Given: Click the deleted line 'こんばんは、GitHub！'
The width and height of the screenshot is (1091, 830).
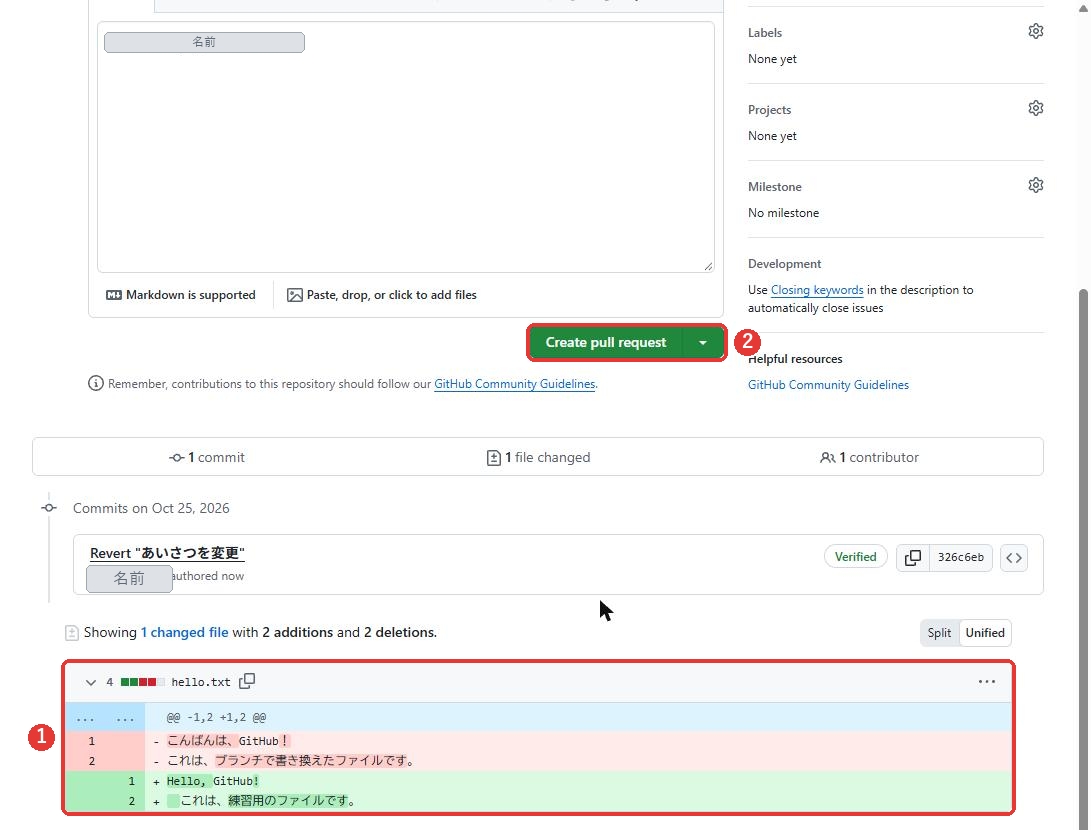Looking at the screenshot, I should (x=229, y=741).
